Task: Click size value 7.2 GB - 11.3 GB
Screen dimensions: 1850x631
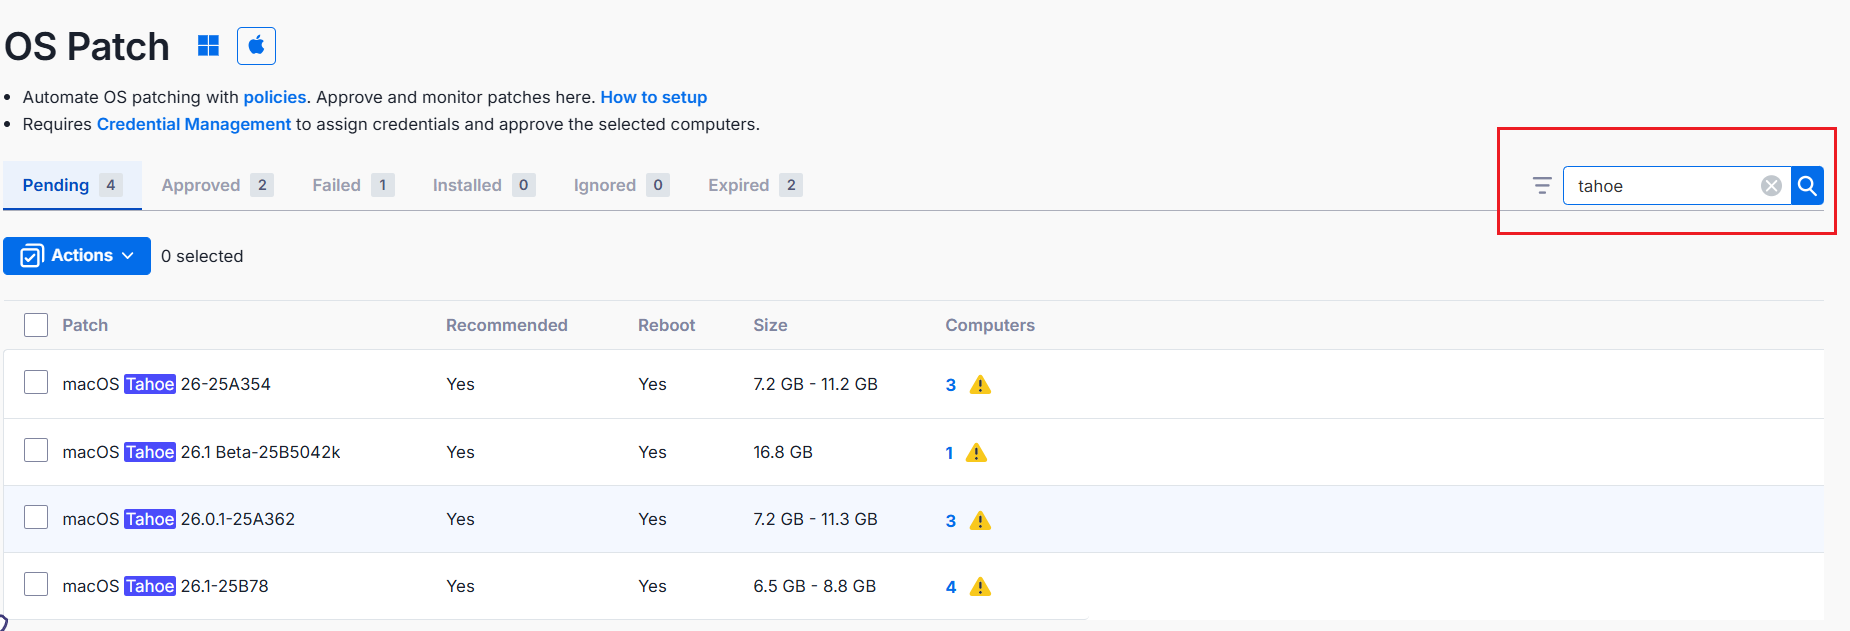Action: coord(815,519)
